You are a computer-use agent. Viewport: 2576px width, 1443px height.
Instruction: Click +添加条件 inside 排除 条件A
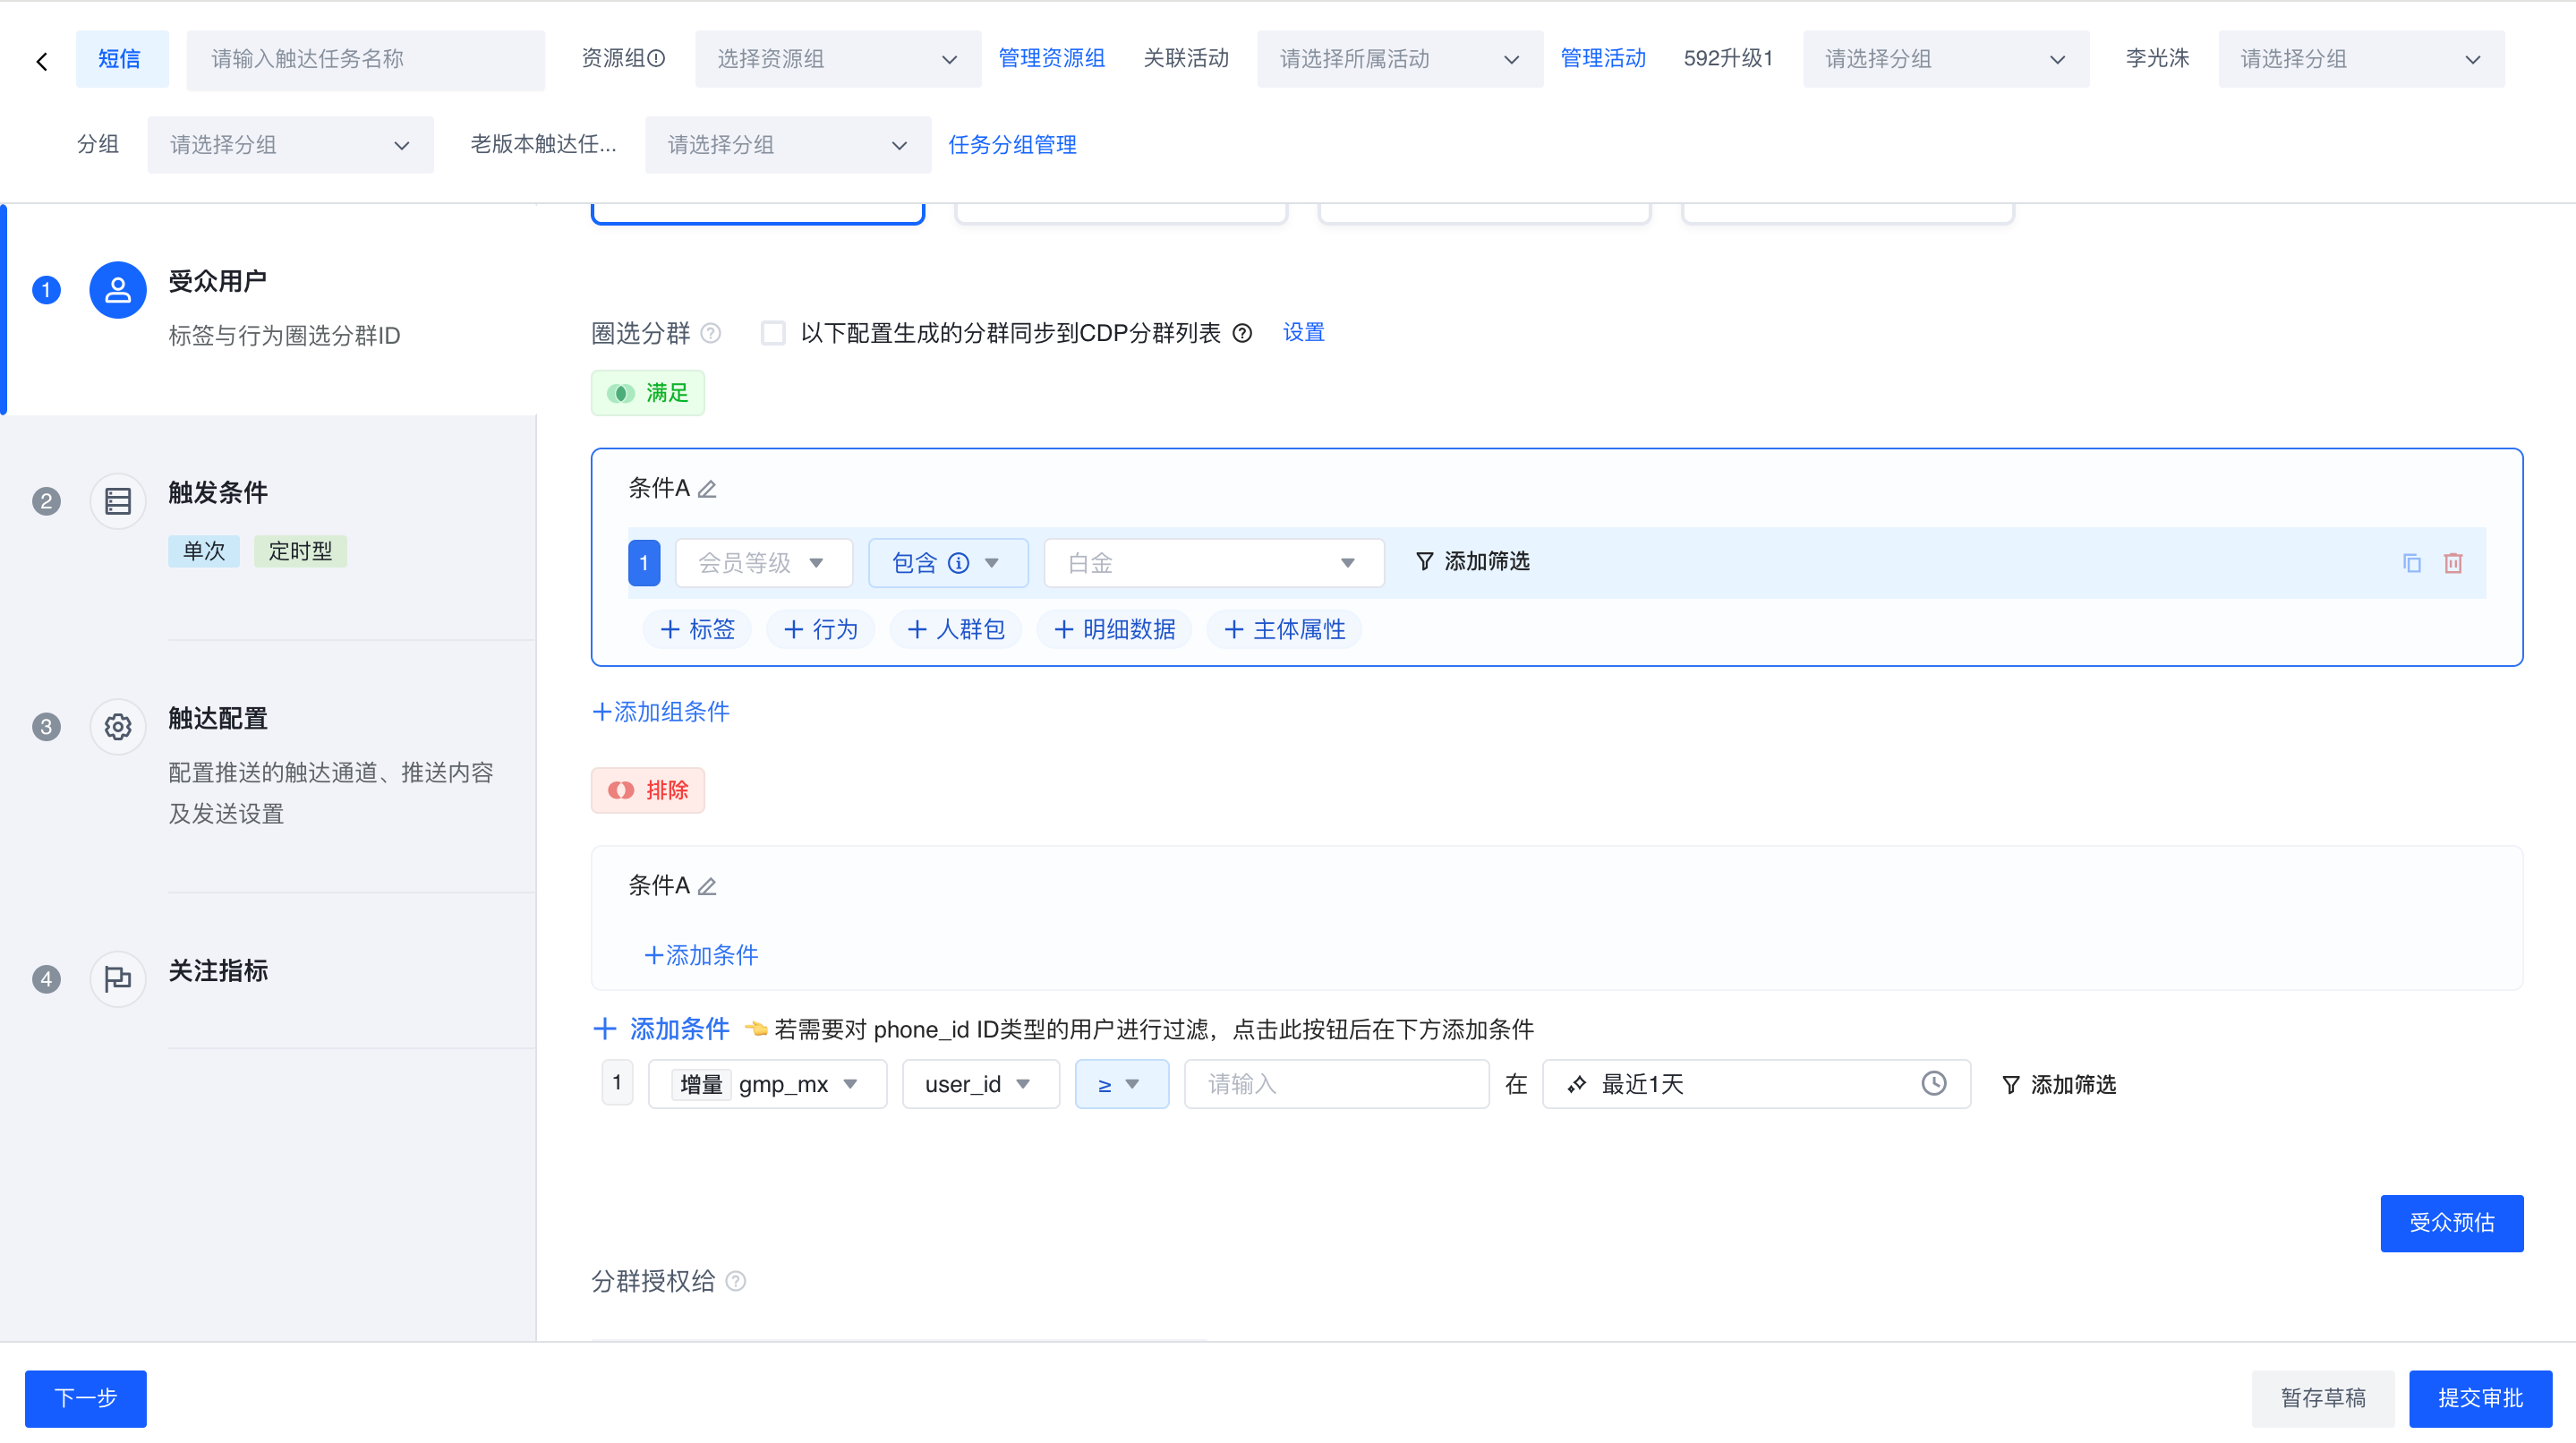701,955
